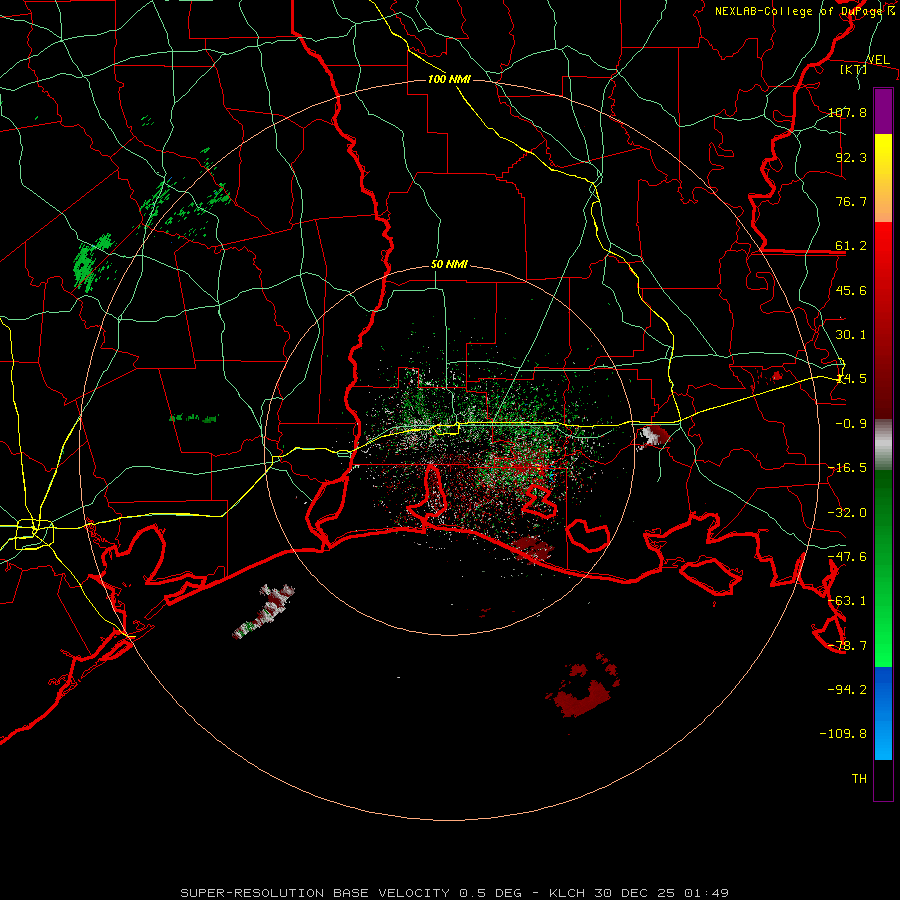Click the VEL legend heading
This screenshot has width=900, height=900.
[878, 60]
